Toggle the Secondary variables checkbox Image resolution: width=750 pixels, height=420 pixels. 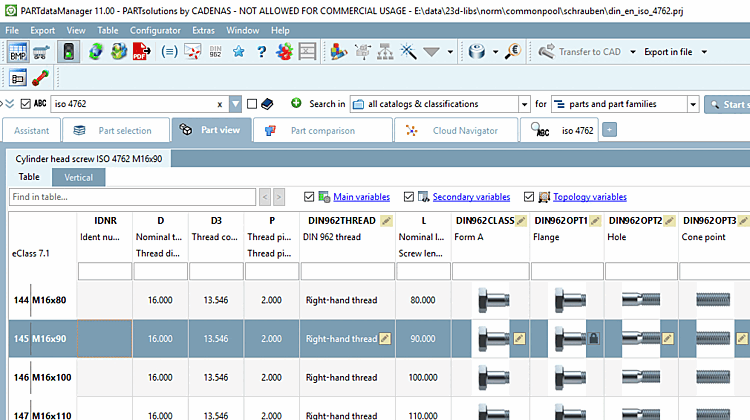[407, 197]
